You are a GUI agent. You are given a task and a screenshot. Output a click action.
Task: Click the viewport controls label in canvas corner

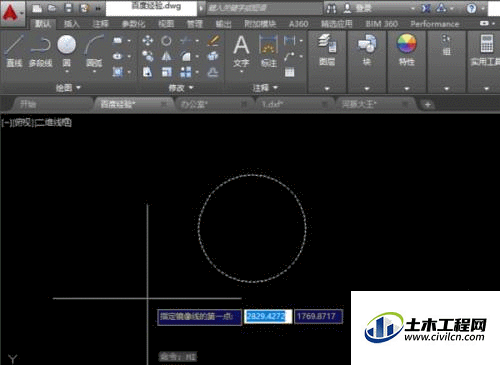pos(37,122)
